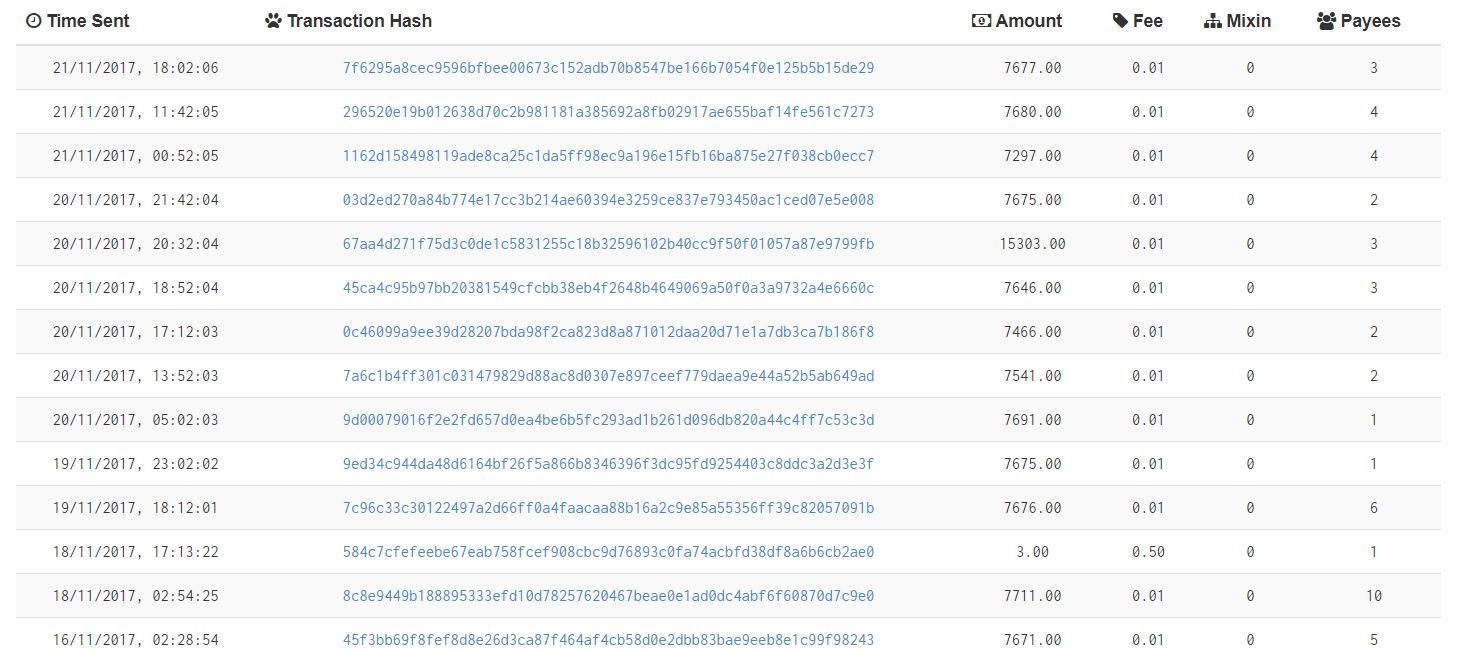Open the 3.00 payment hash 584c7cfefeebe
The height and width of the screenshot is (651, 1466).
pyautogui.click(x=608, y=552)
